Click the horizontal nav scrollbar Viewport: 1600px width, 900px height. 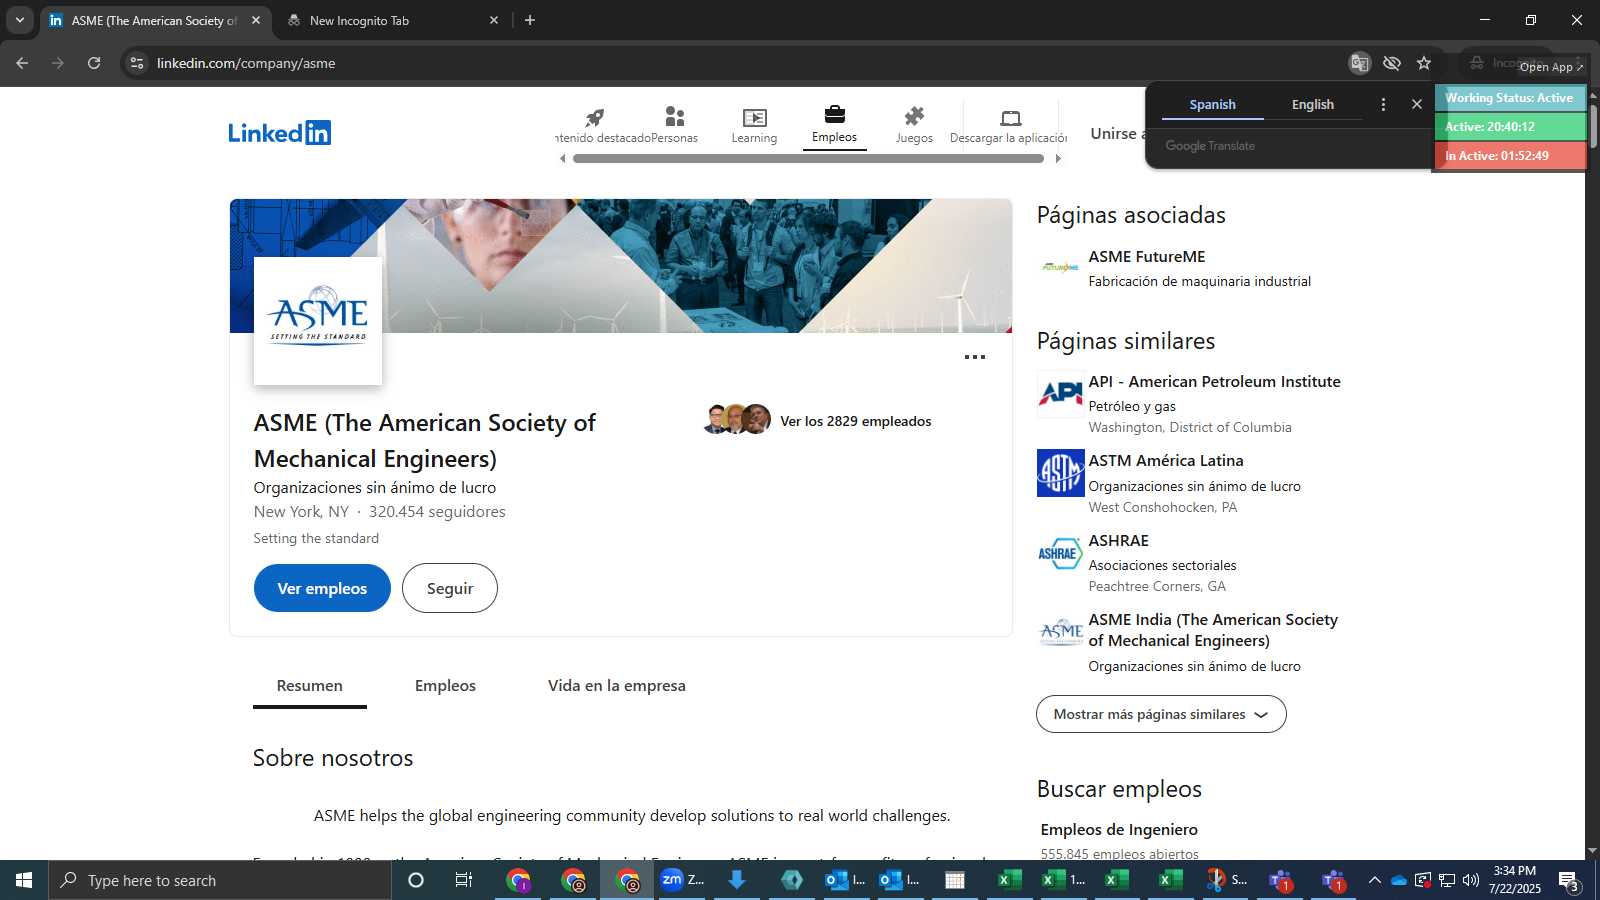tap(808, 158)
